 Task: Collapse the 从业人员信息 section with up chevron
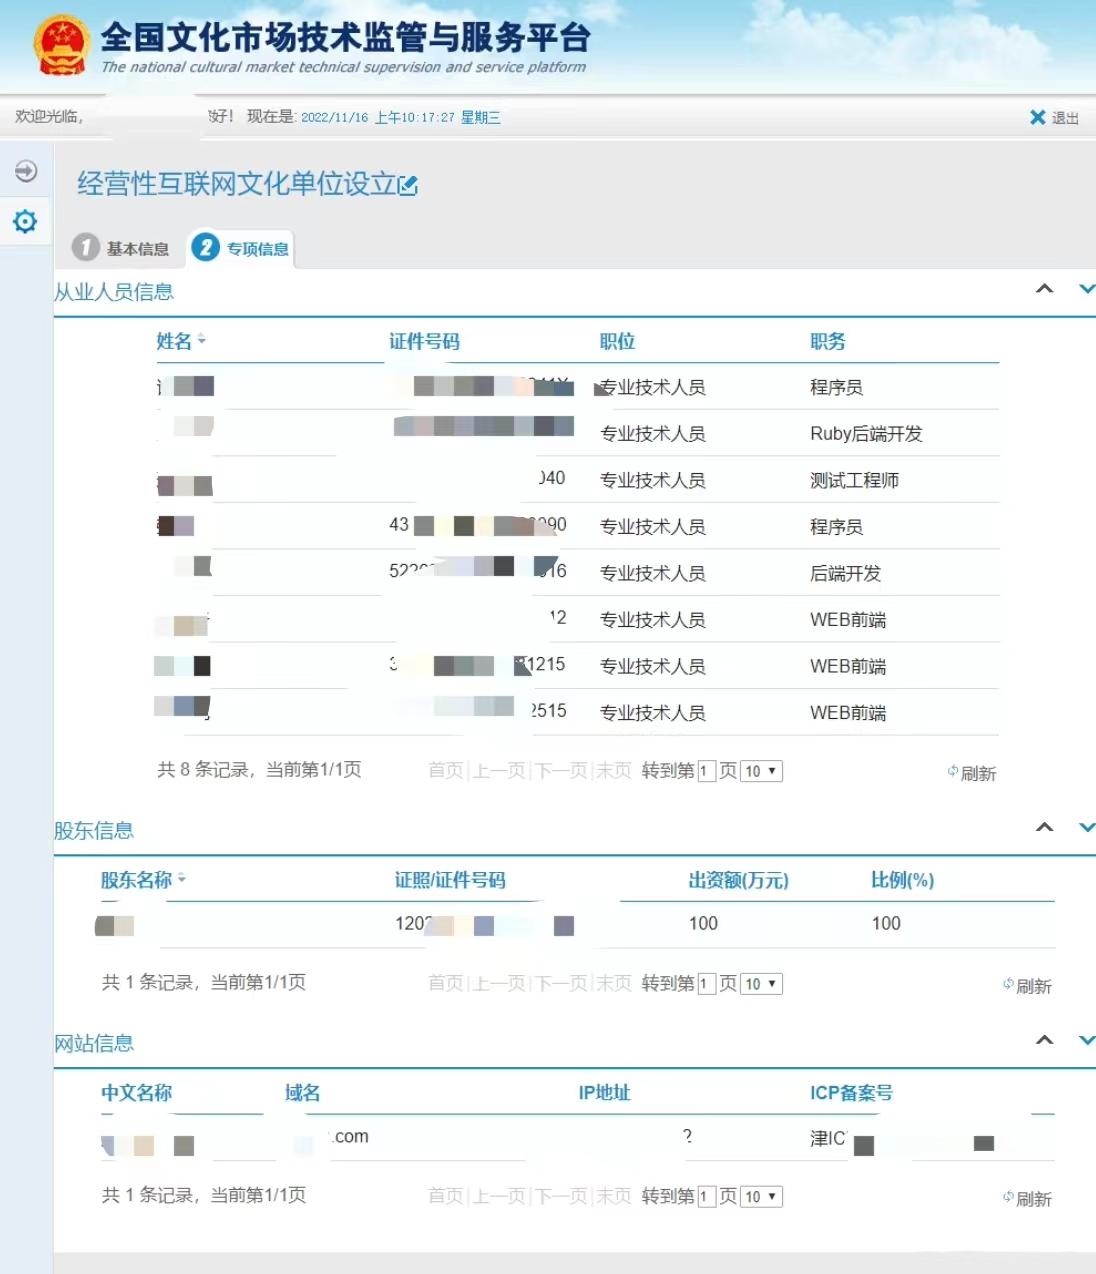(x=1044, y=289)
